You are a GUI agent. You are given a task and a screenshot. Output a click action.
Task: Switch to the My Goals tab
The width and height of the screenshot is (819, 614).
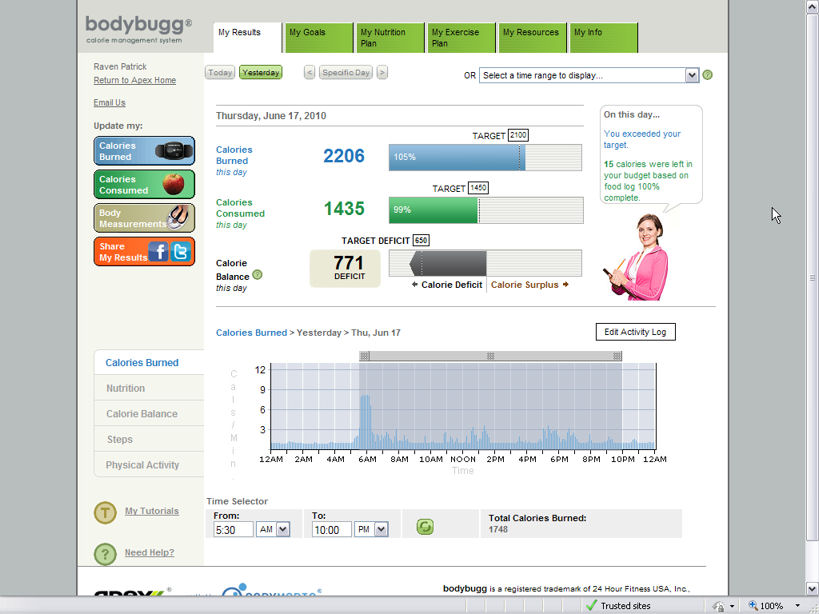[x=318, y=38]
